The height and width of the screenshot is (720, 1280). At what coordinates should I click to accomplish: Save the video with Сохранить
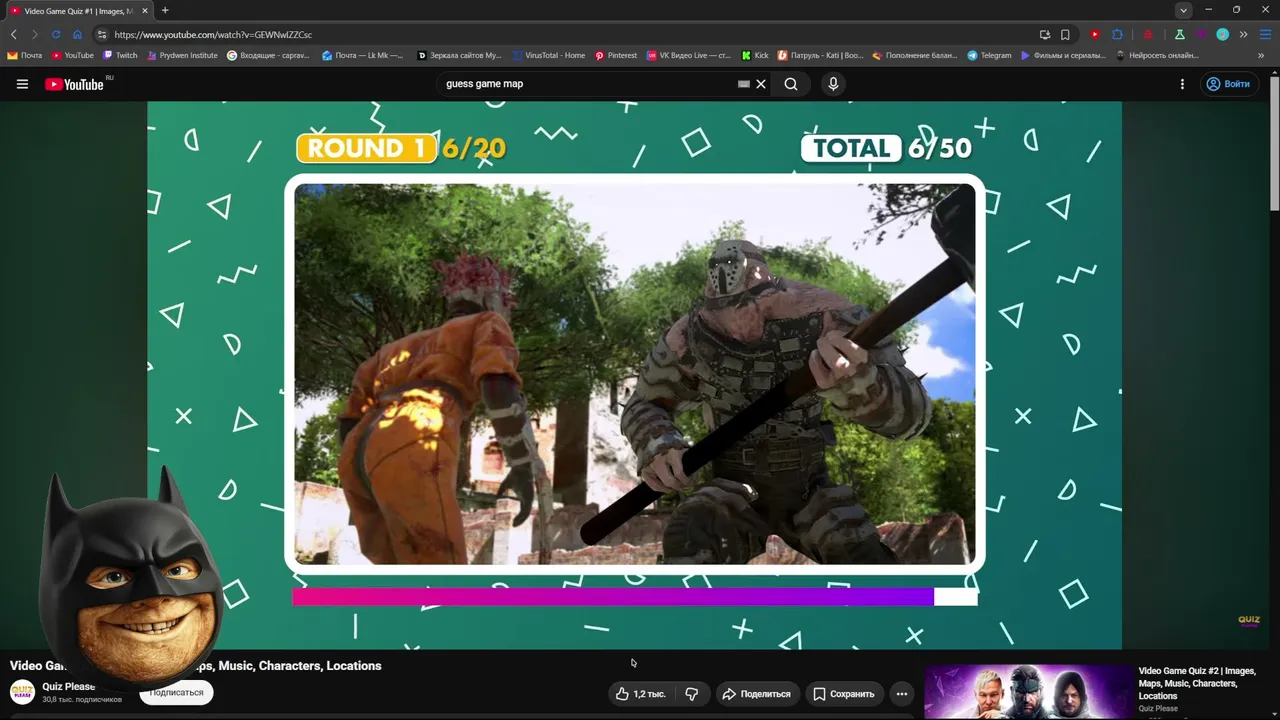tap(844, 694)
